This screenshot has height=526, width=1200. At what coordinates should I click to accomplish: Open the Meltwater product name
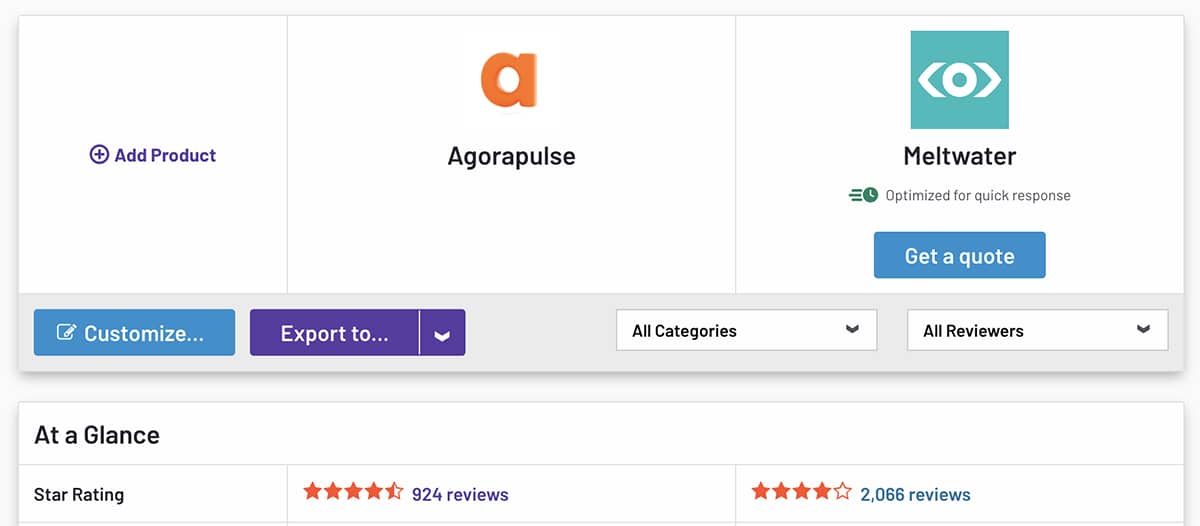(x=959, y=157)
